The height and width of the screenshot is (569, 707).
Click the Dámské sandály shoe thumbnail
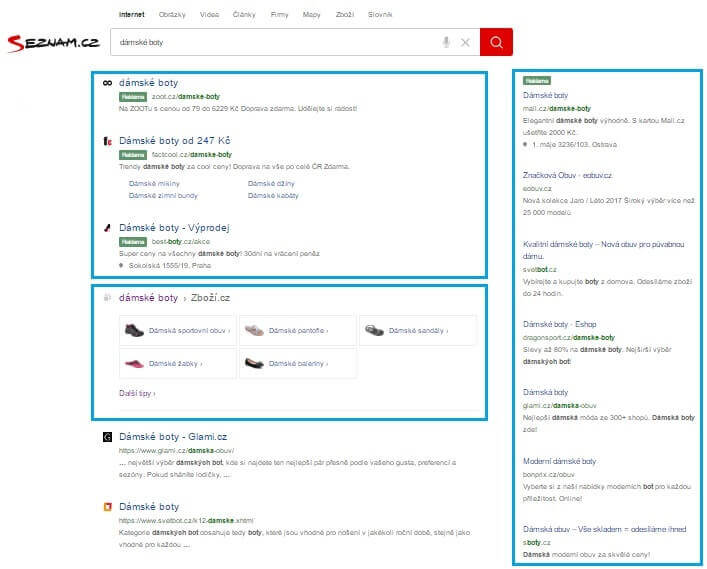click(374, 330)
